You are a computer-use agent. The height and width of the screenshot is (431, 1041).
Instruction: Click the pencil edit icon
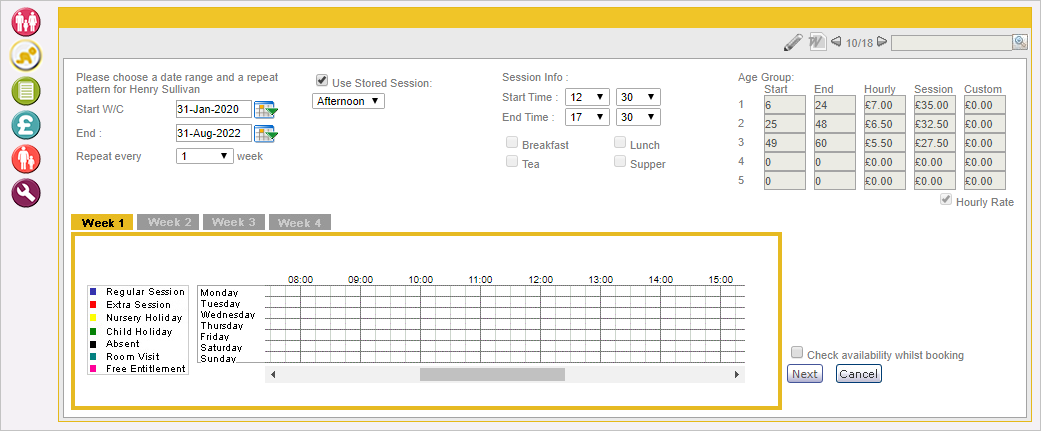pyautogui.click(x=793, y=43)
